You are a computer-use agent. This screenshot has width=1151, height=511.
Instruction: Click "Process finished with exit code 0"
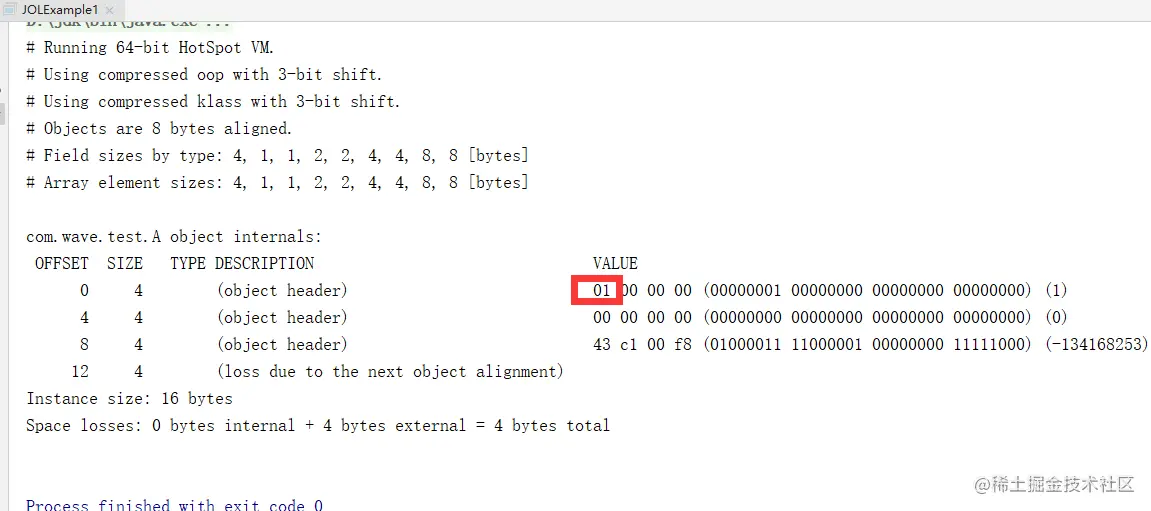click(x=174, y=505)
